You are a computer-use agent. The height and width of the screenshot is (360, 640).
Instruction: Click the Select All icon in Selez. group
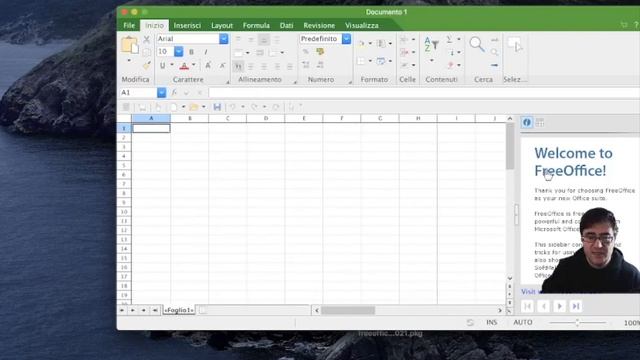pos(515,44)
